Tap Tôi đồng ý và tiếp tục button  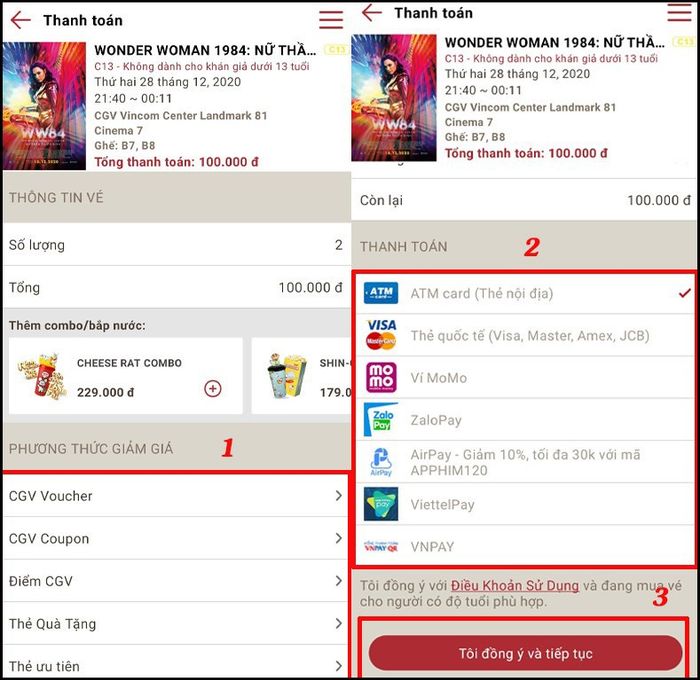525,653
